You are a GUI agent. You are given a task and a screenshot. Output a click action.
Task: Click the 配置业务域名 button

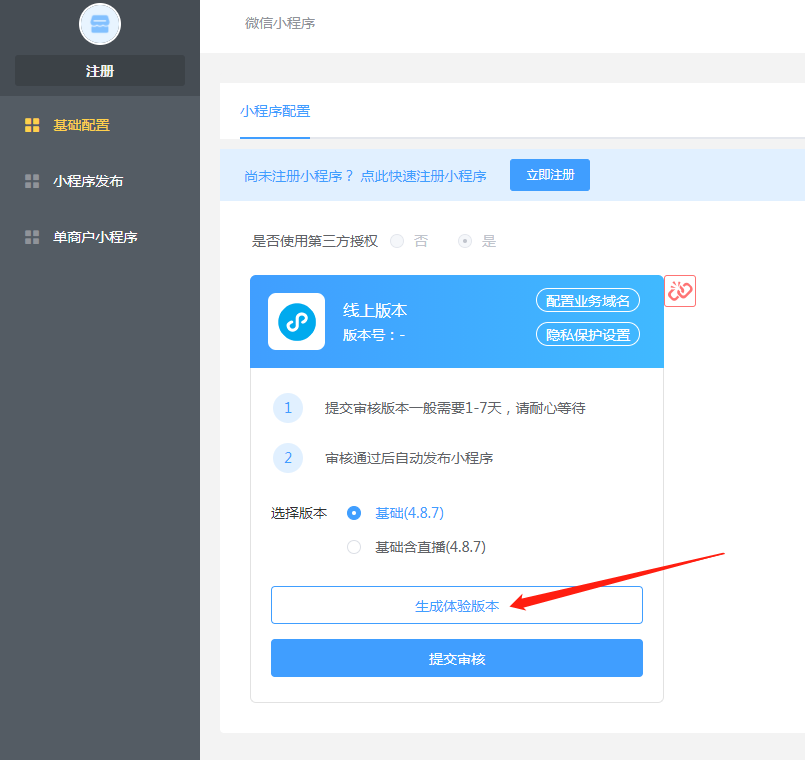(588, 300)
